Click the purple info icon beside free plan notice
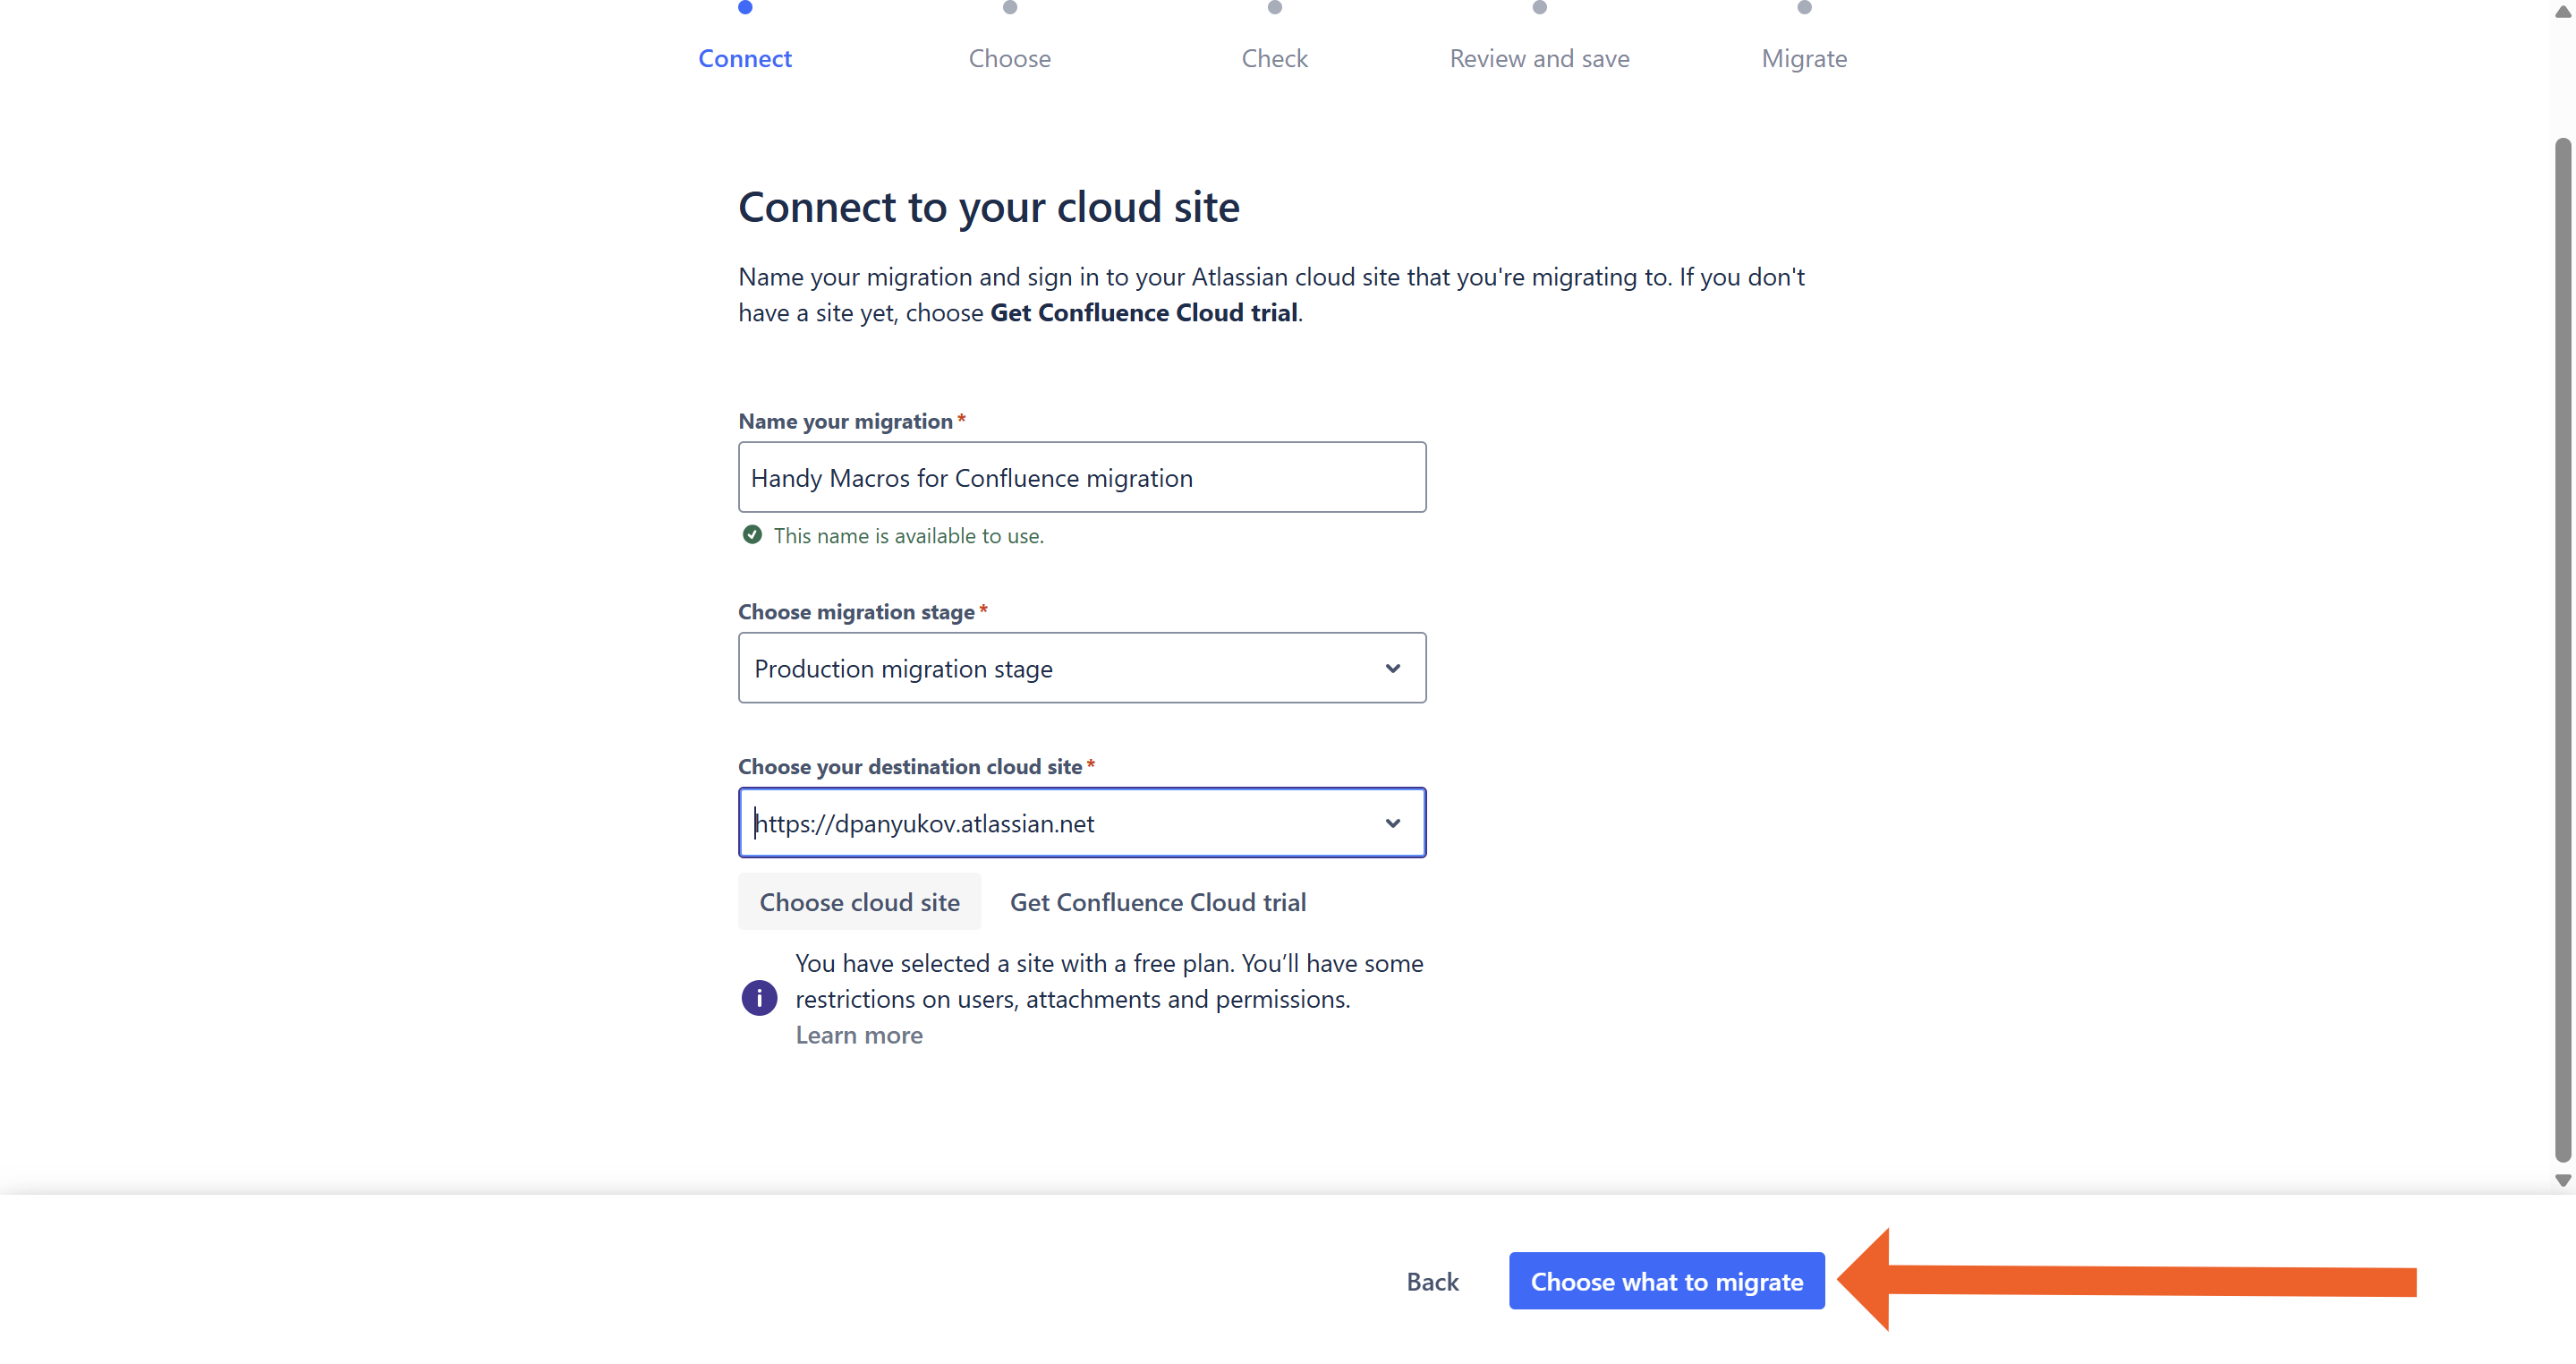 pos(759,998)
